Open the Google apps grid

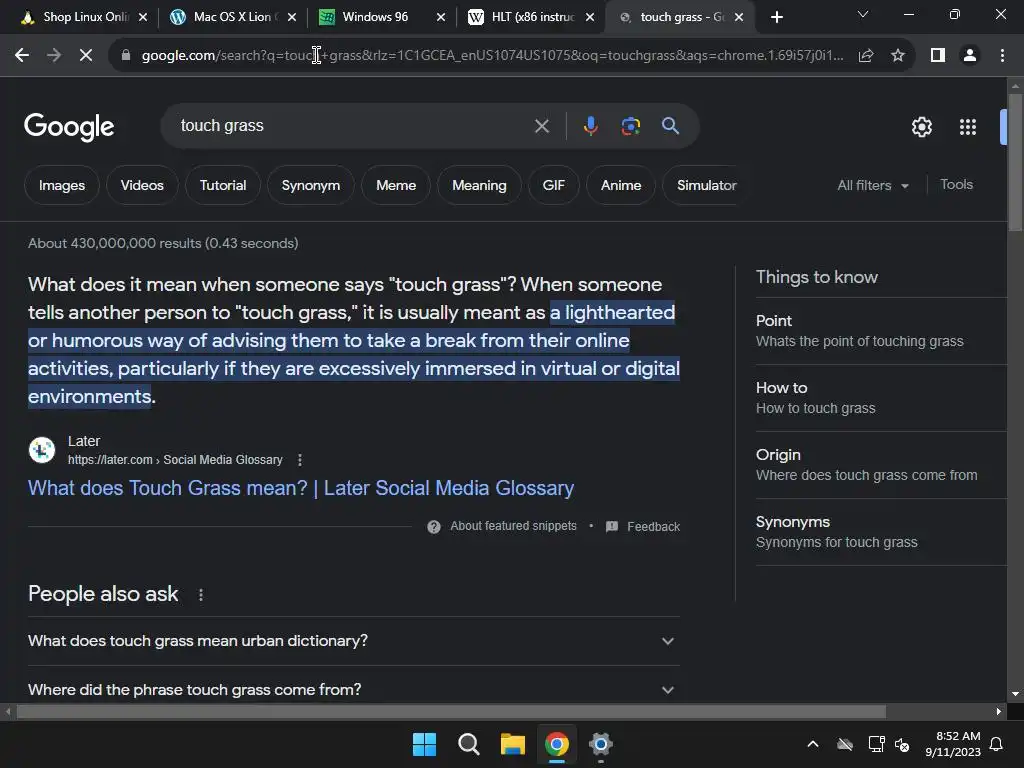pyautogui.click(x=967, y=127)
